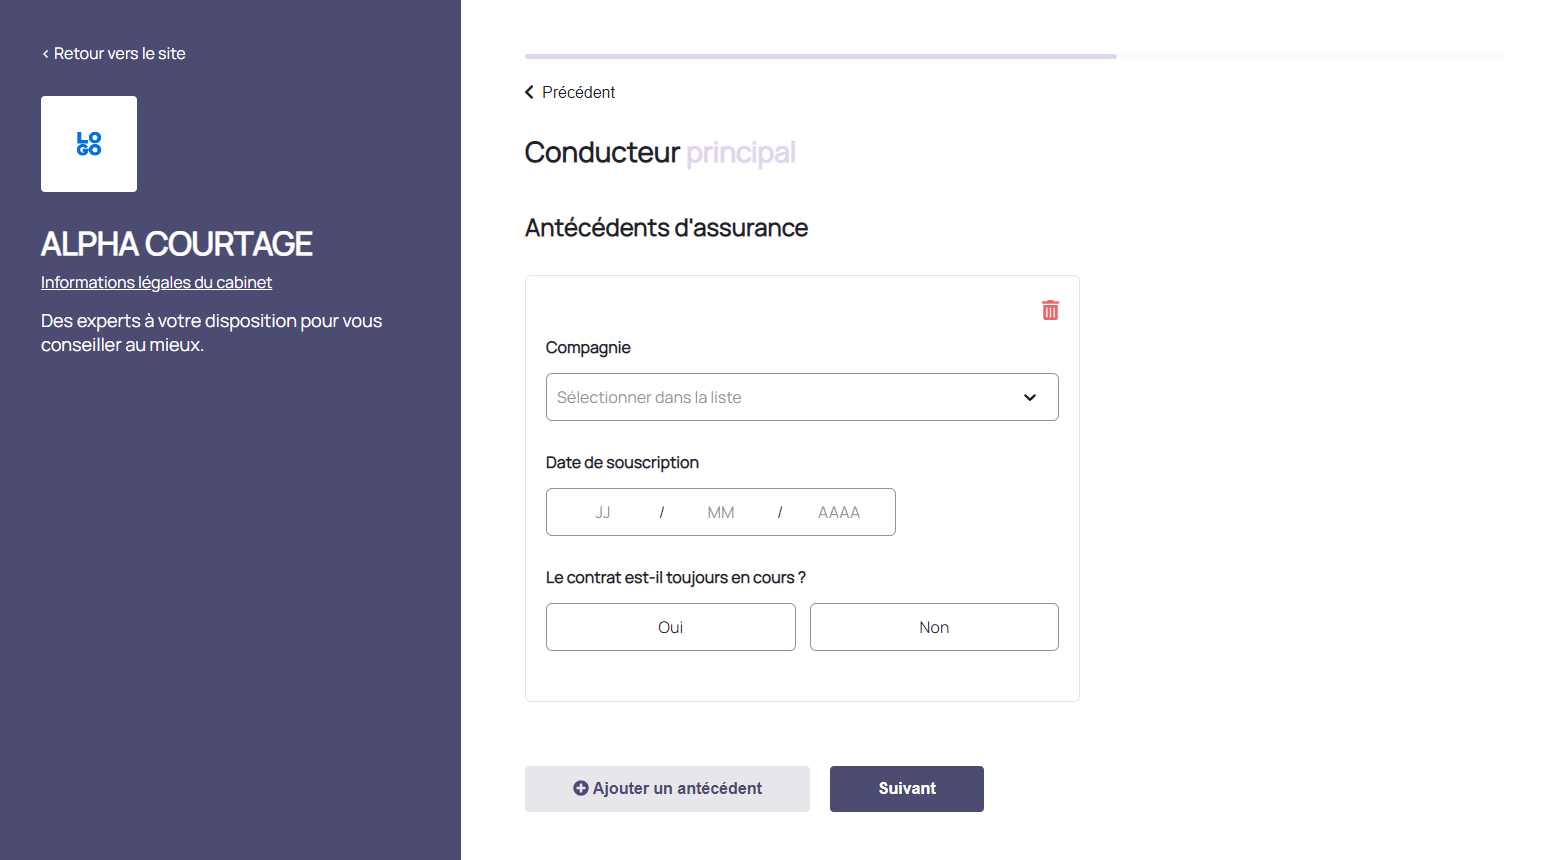The width and height of the screenshot is (1552, 860).
Task: Delete this insurance history entry with trash icon
Action: pos(1050,310)
